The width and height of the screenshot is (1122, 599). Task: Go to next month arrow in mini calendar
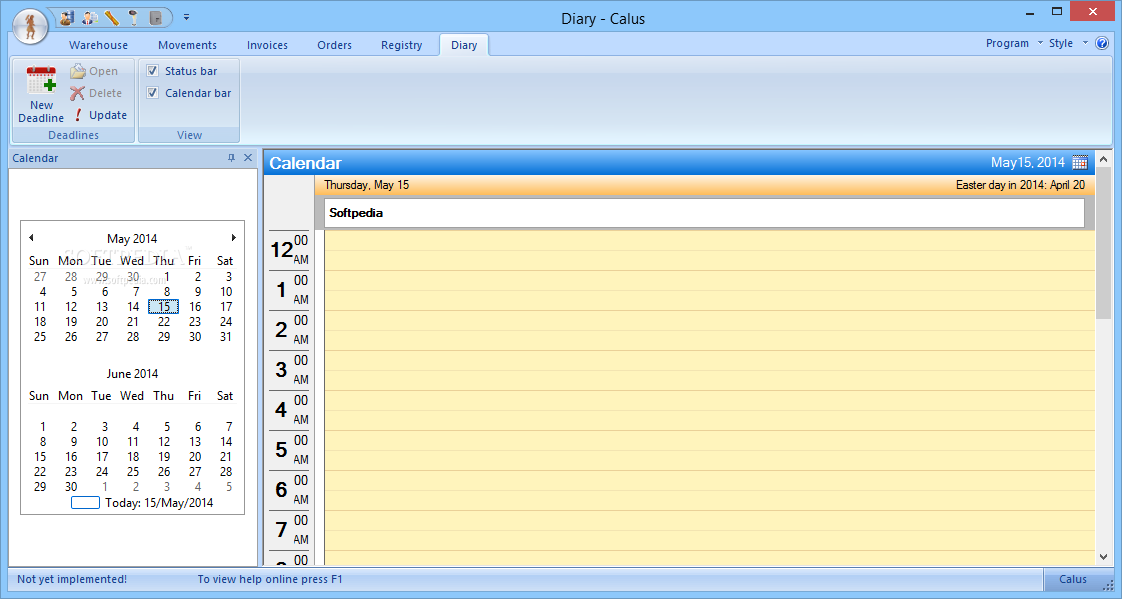tap(233, 238)
